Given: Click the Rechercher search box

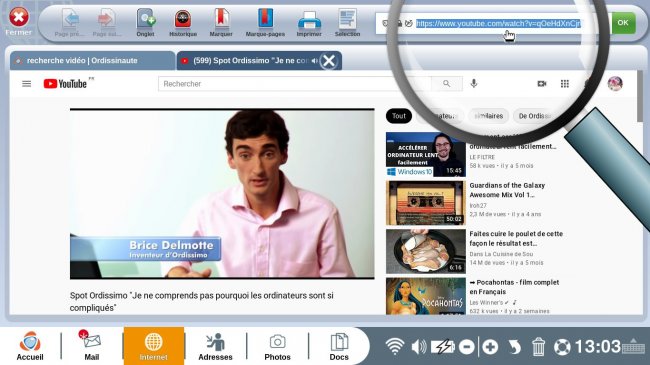Looking at the screenshot, I should click(294, 84).
